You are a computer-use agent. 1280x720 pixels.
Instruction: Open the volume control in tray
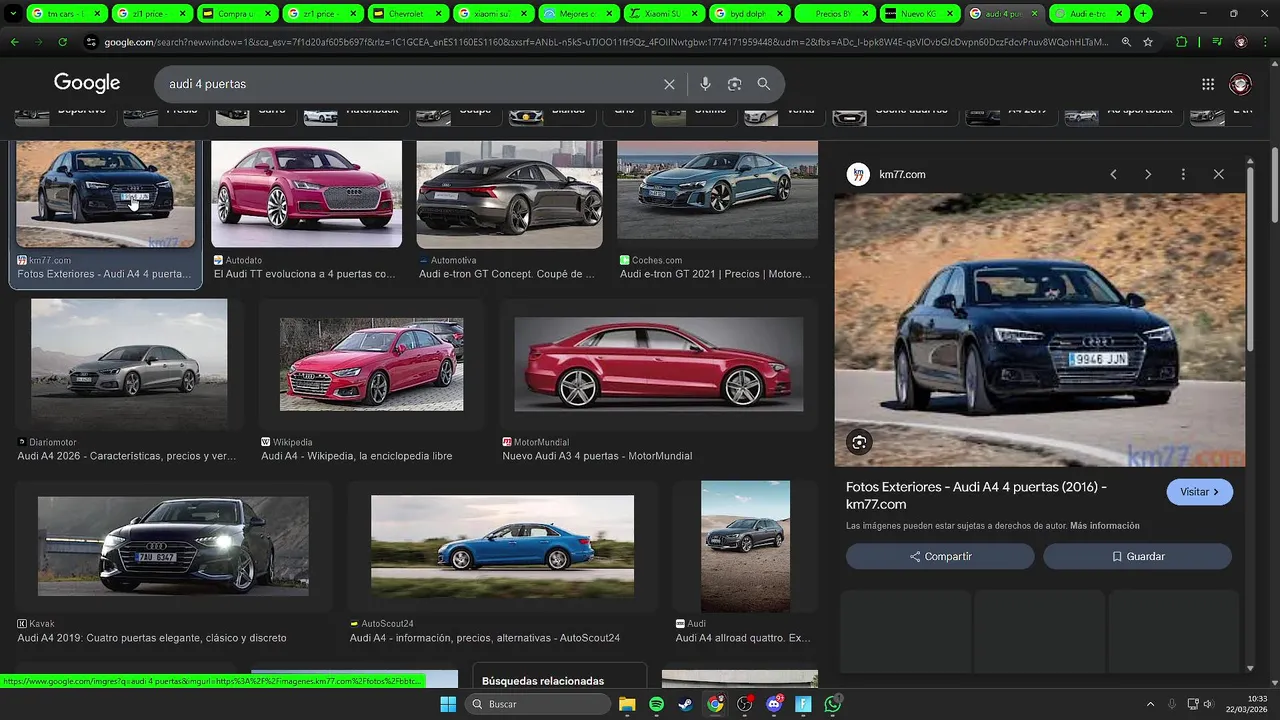point(1207,704)
